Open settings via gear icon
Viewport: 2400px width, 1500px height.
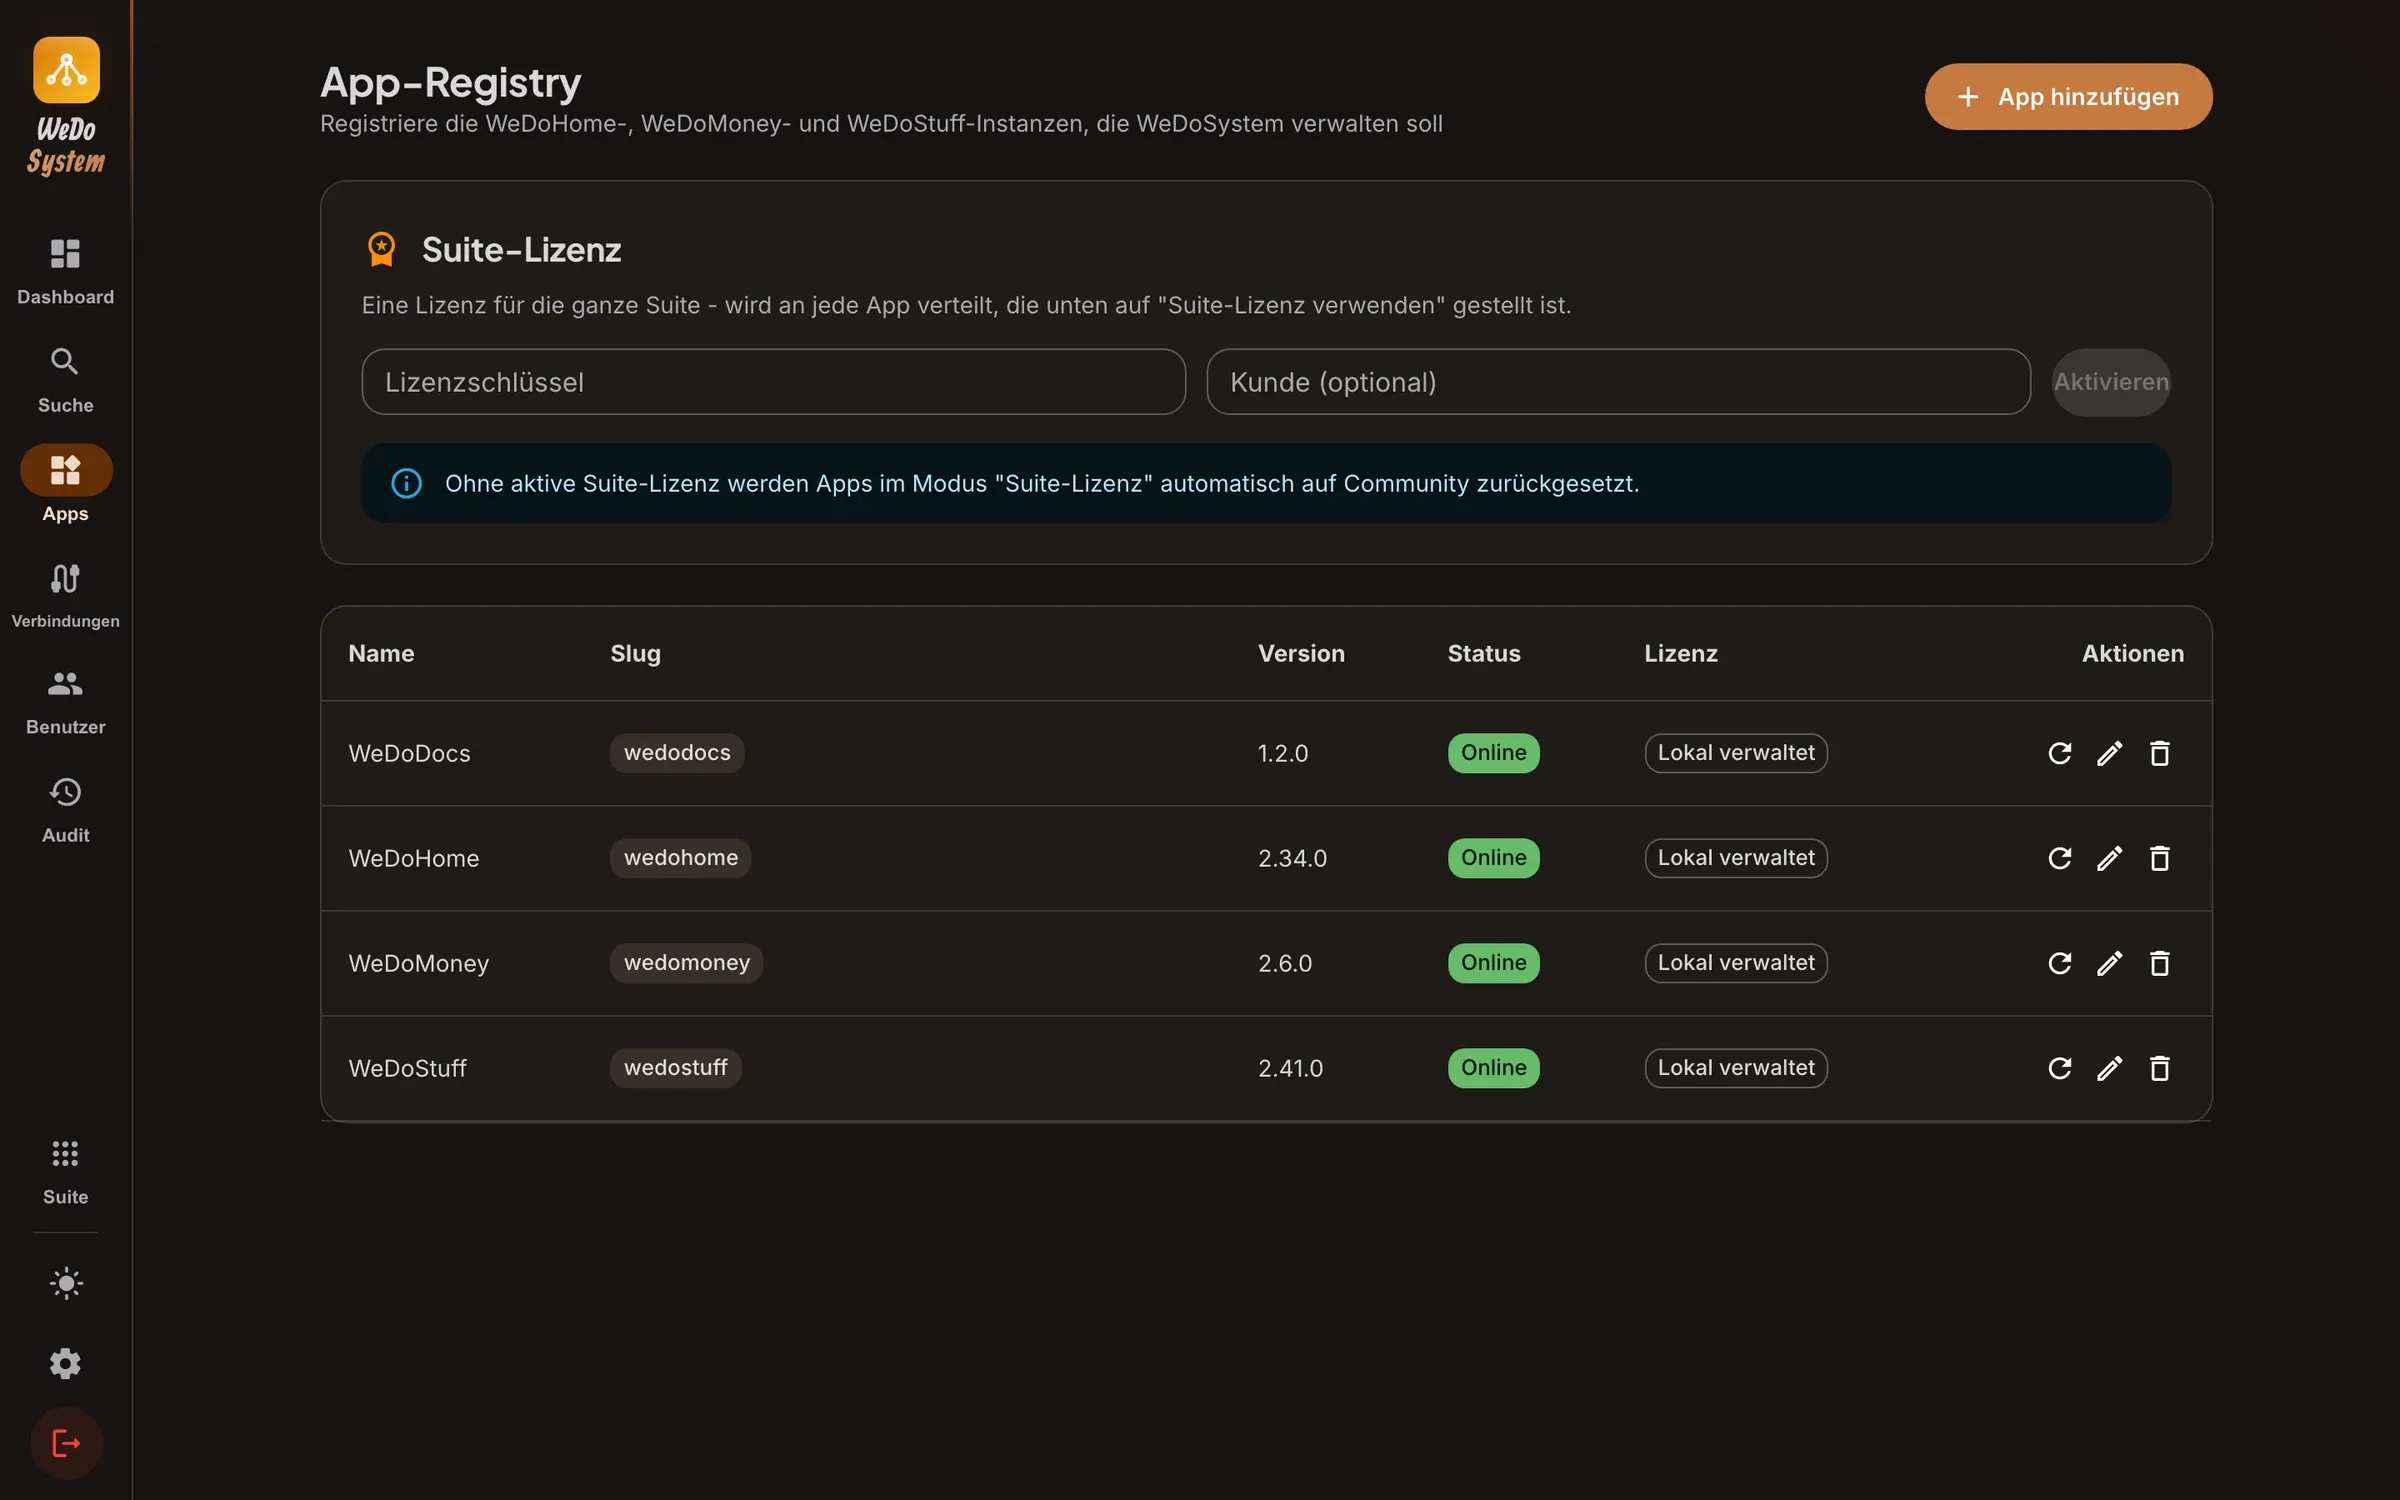[65, 1364]
